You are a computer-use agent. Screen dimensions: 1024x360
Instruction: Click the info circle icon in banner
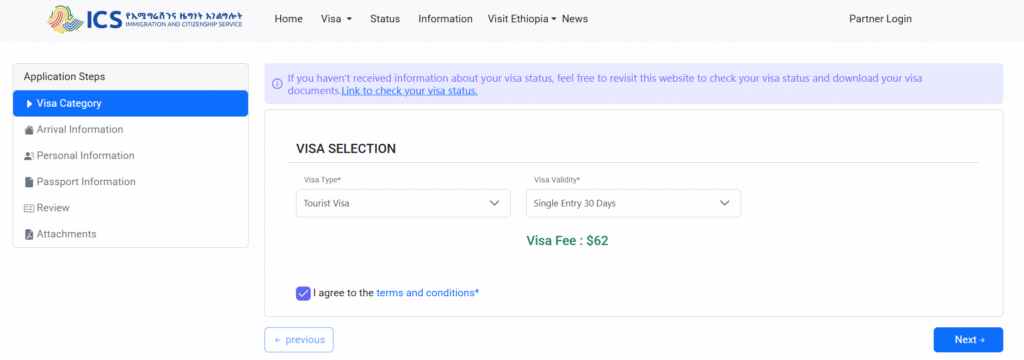(277, 84)
